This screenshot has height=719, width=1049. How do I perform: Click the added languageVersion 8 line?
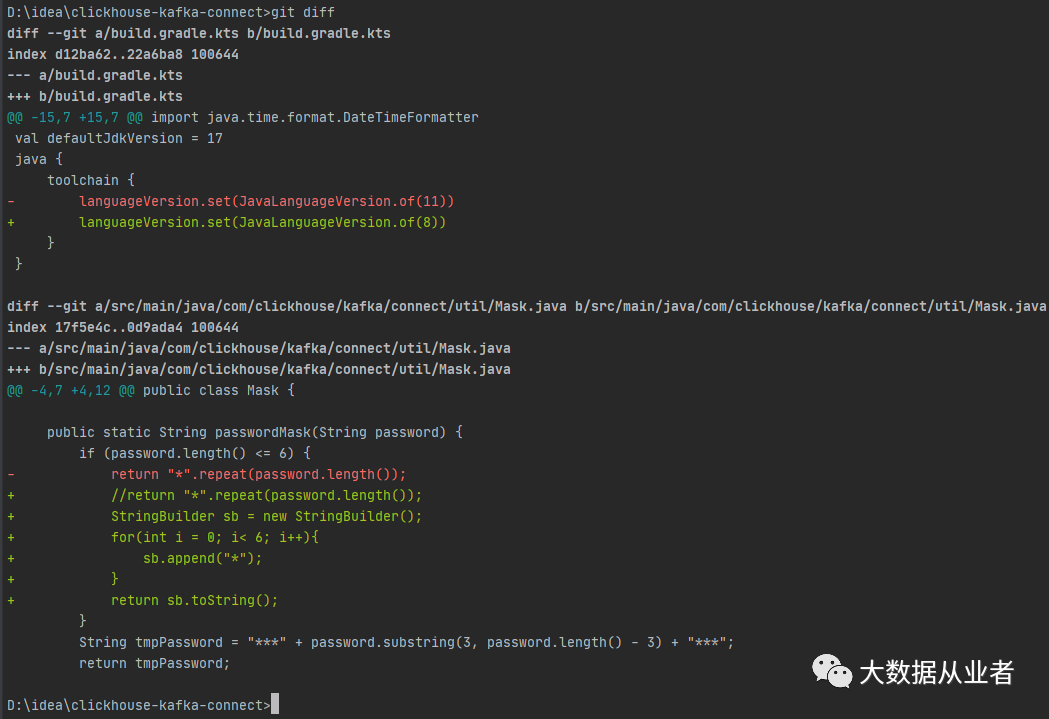tap(262, 222)
